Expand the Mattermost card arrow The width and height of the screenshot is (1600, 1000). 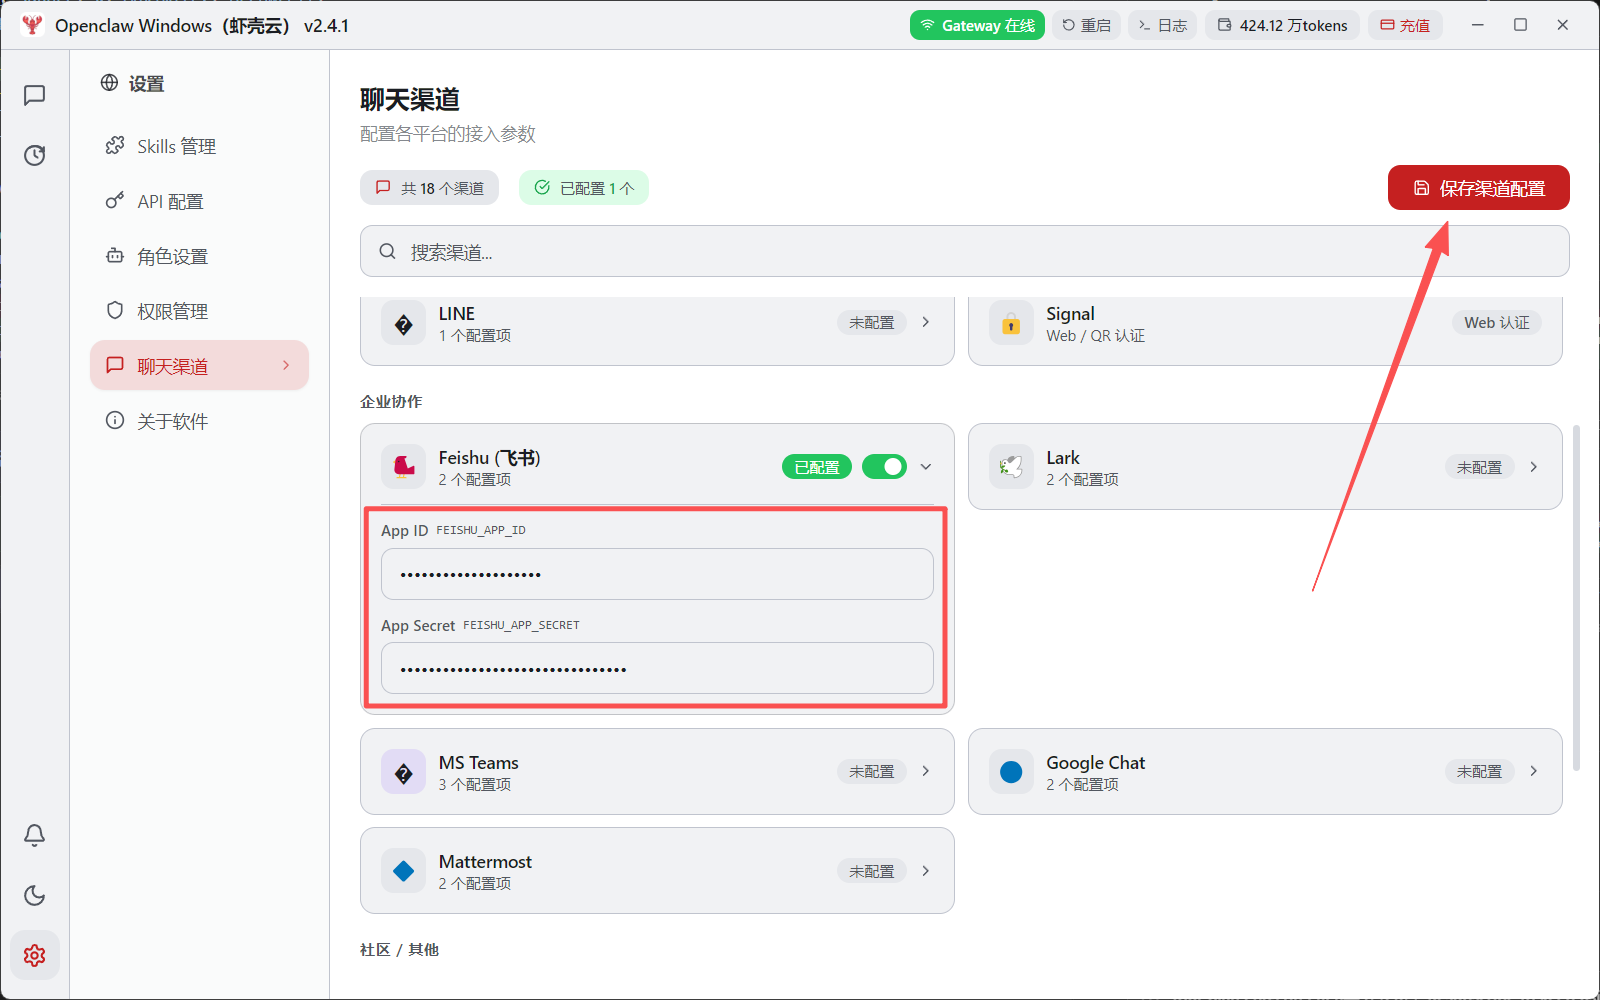926,871
